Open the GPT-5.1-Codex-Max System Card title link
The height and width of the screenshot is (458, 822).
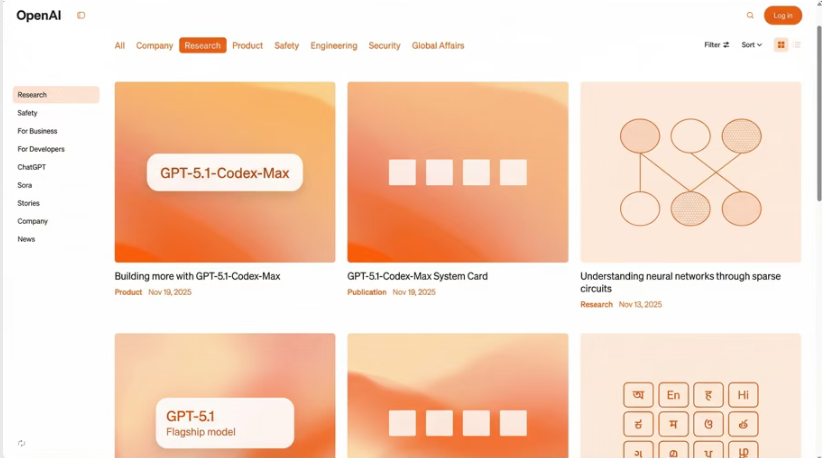tap(417, 276)
